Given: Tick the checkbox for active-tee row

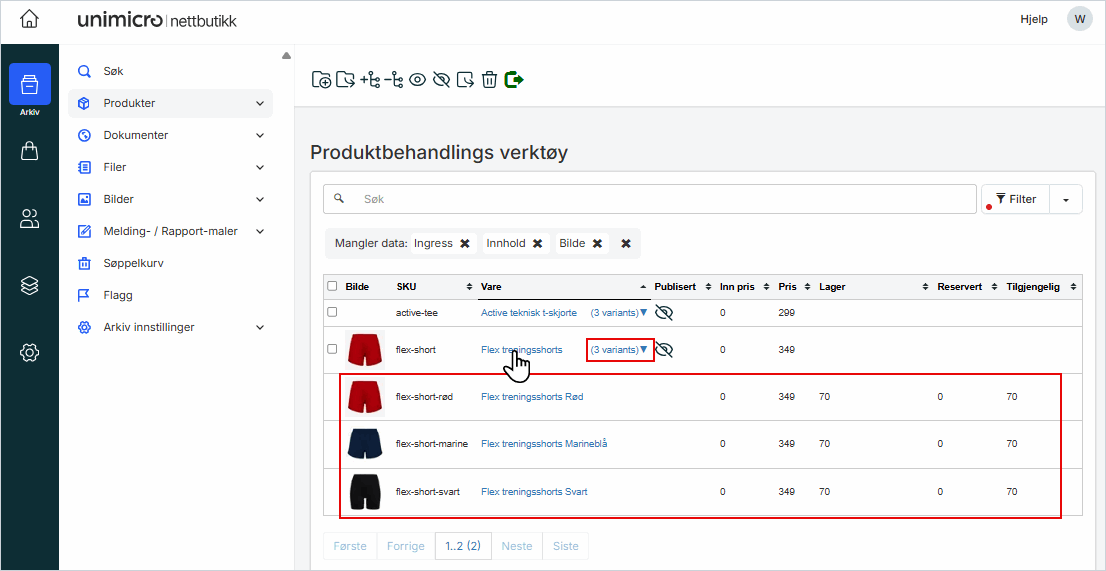Looking at the screenshot, I should point(332,313).
